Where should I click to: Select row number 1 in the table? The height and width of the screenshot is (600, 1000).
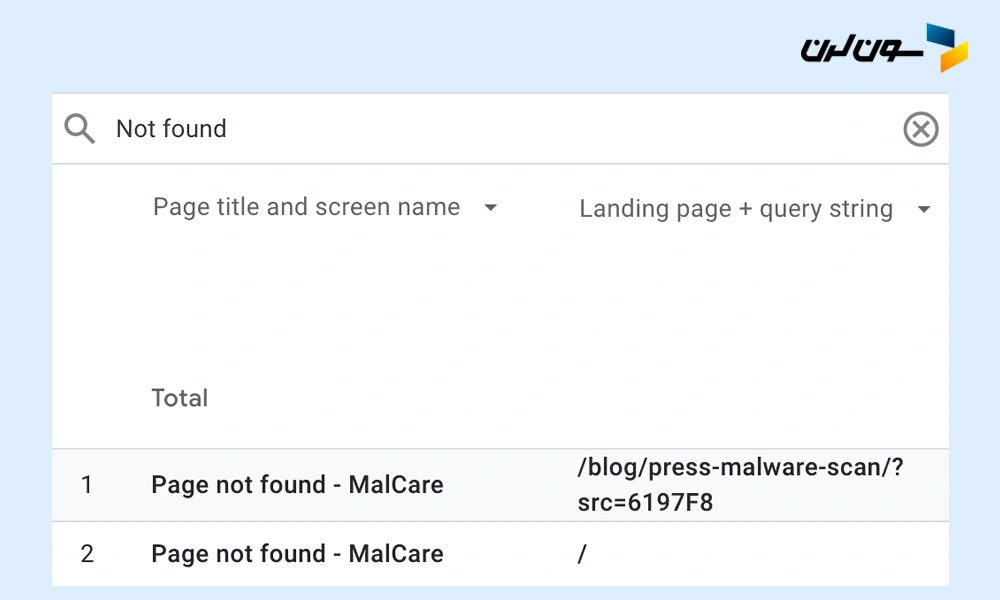(x=87, y=485)
